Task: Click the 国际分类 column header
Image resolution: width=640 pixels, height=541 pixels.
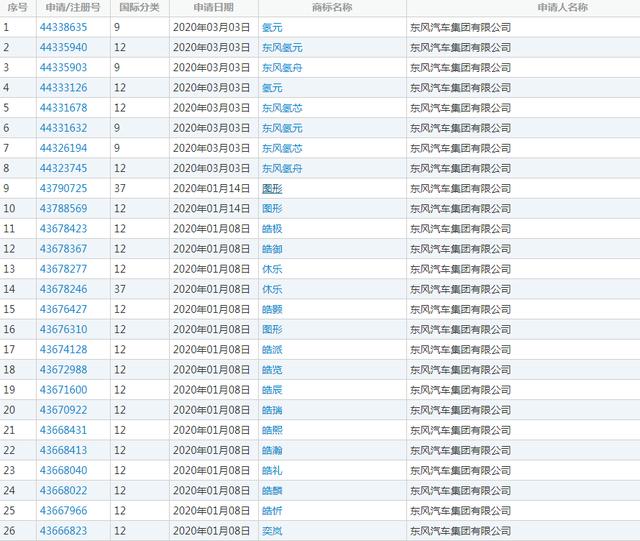Action: point(140,7)
